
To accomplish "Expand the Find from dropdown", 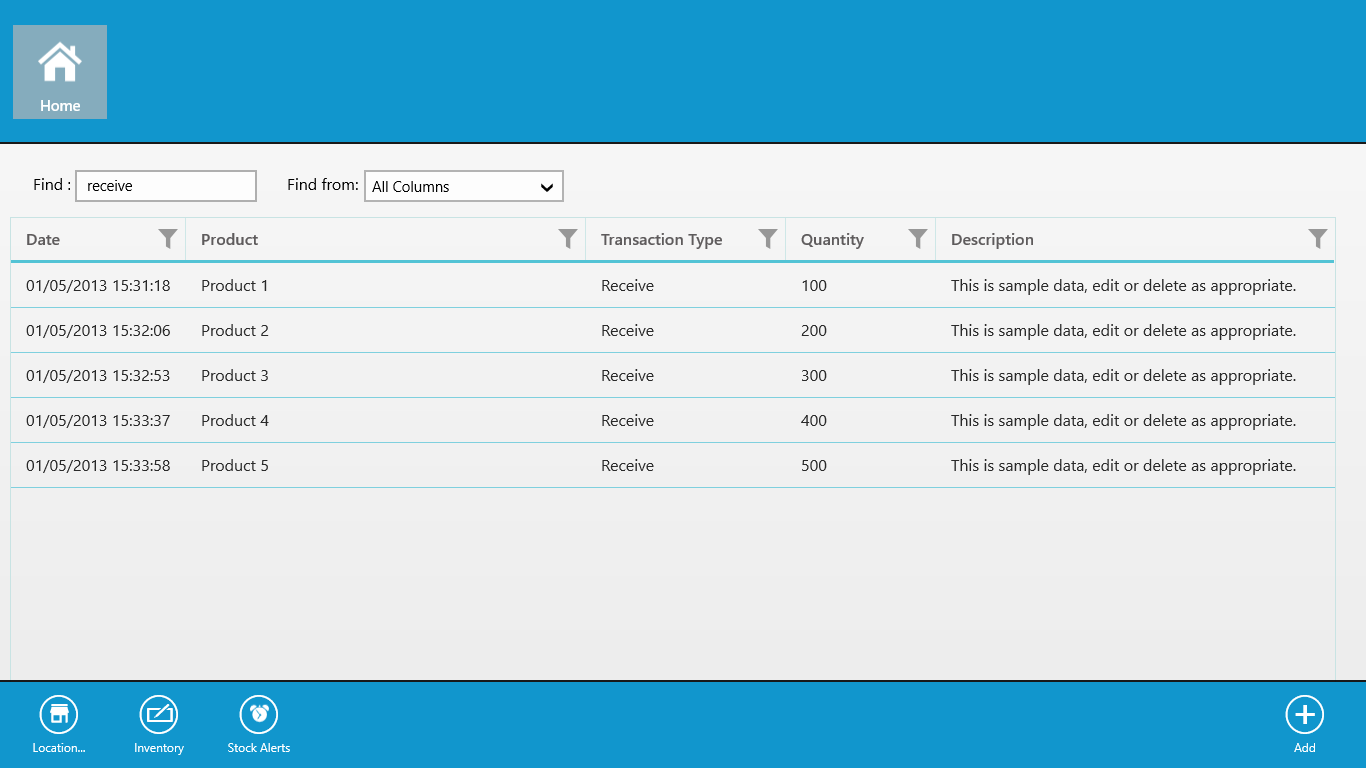I will pos(464,186).
